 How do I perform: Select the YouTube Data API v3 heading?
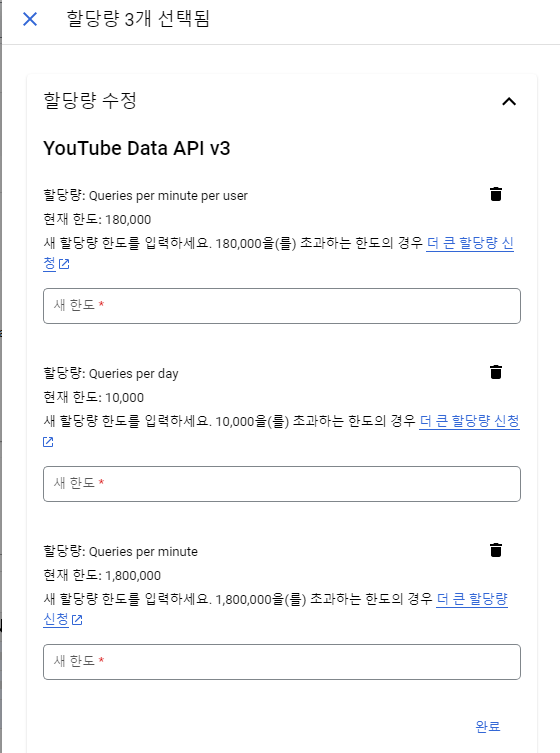pos(137,148)
